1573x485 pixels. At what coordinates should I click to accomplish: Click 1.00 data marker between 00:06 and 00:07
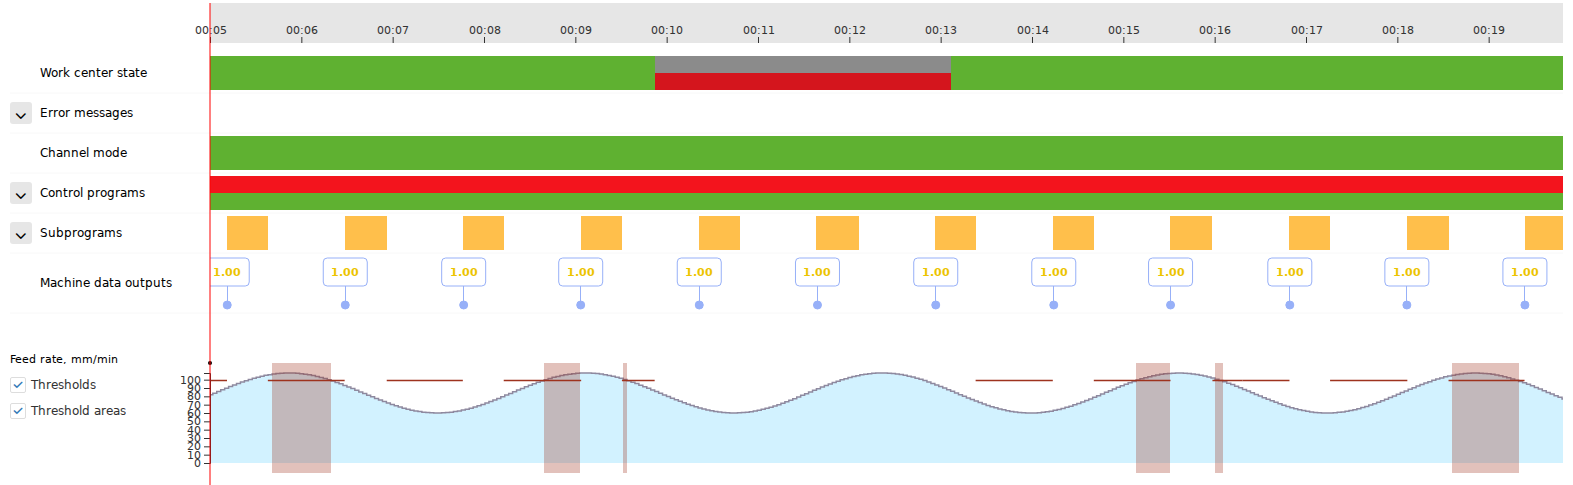pos(345,272)
